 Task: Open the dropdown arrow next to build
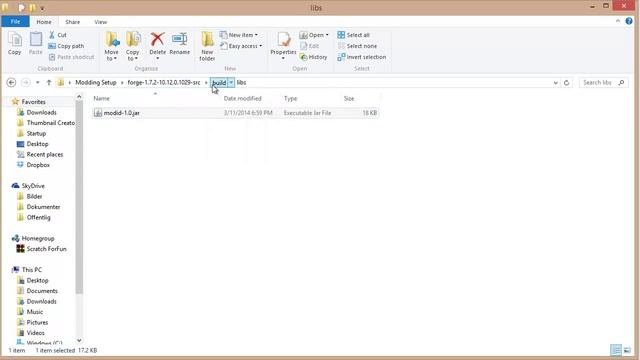231,82
